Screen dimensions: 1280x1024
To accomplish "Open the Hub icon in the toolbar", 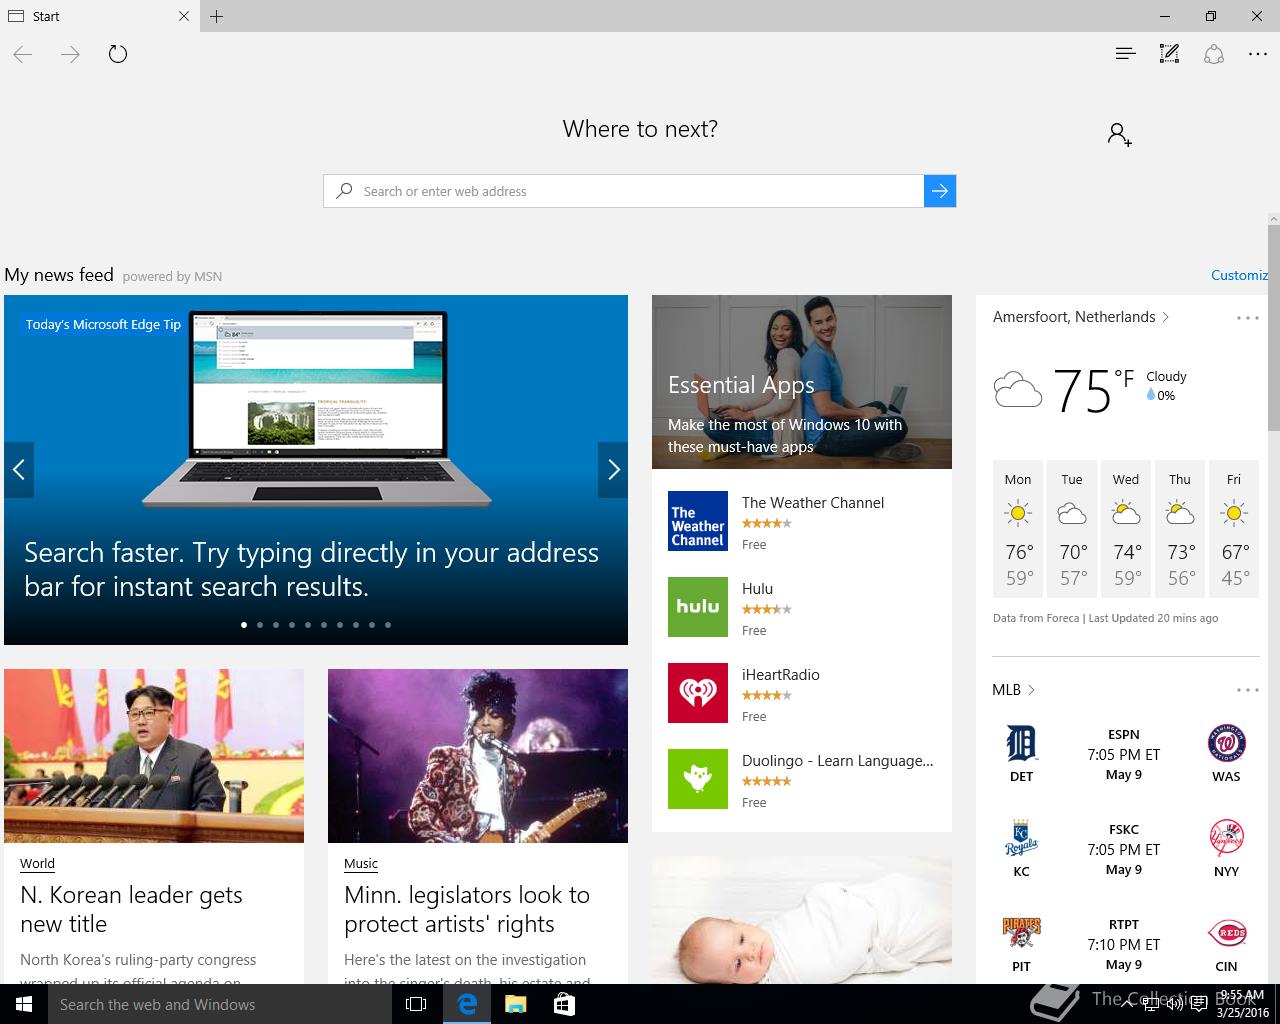I will [x=1125, y=54].
